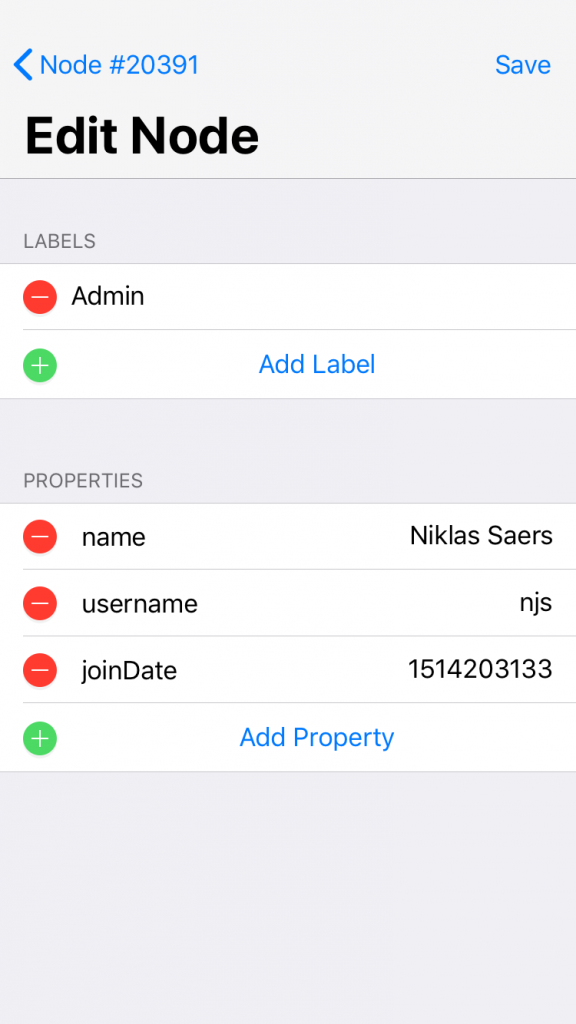Toggle deletion mode for the username row
Viewport: 576px width, 1024px height.
(40, 603)
